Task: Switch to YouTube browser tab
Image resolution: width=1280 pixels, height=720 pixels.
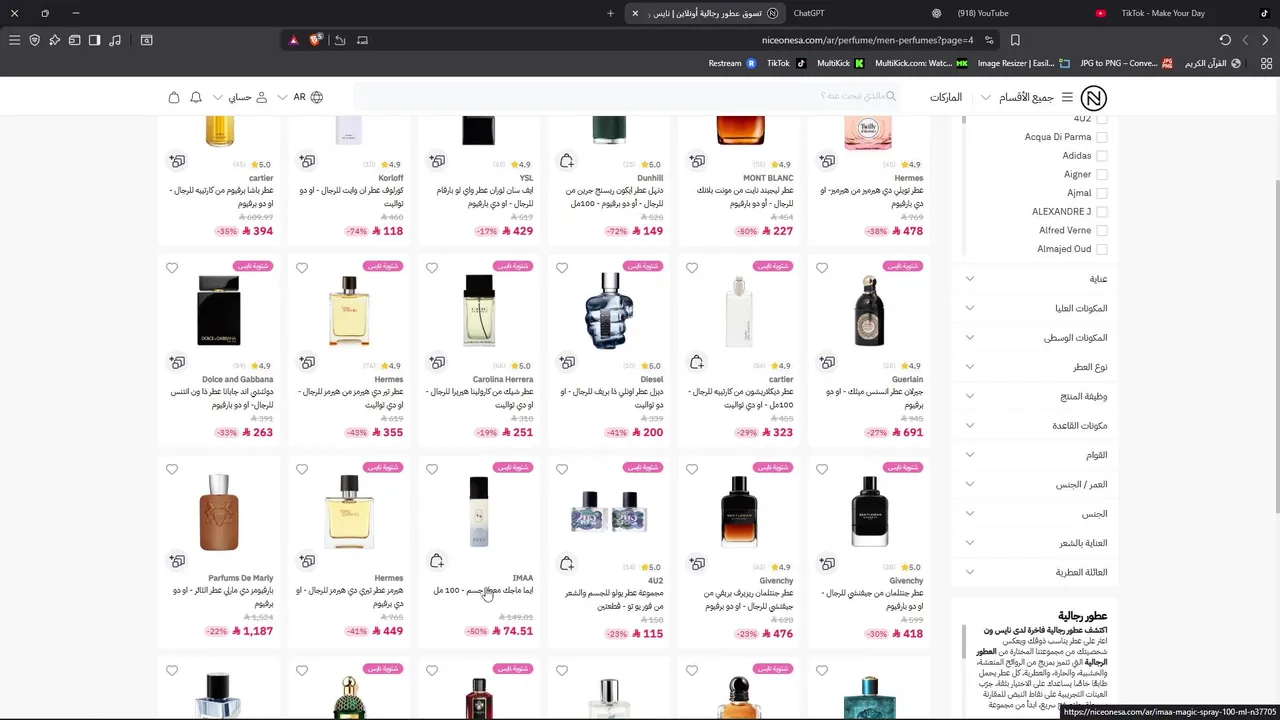Action: point(983,13)
